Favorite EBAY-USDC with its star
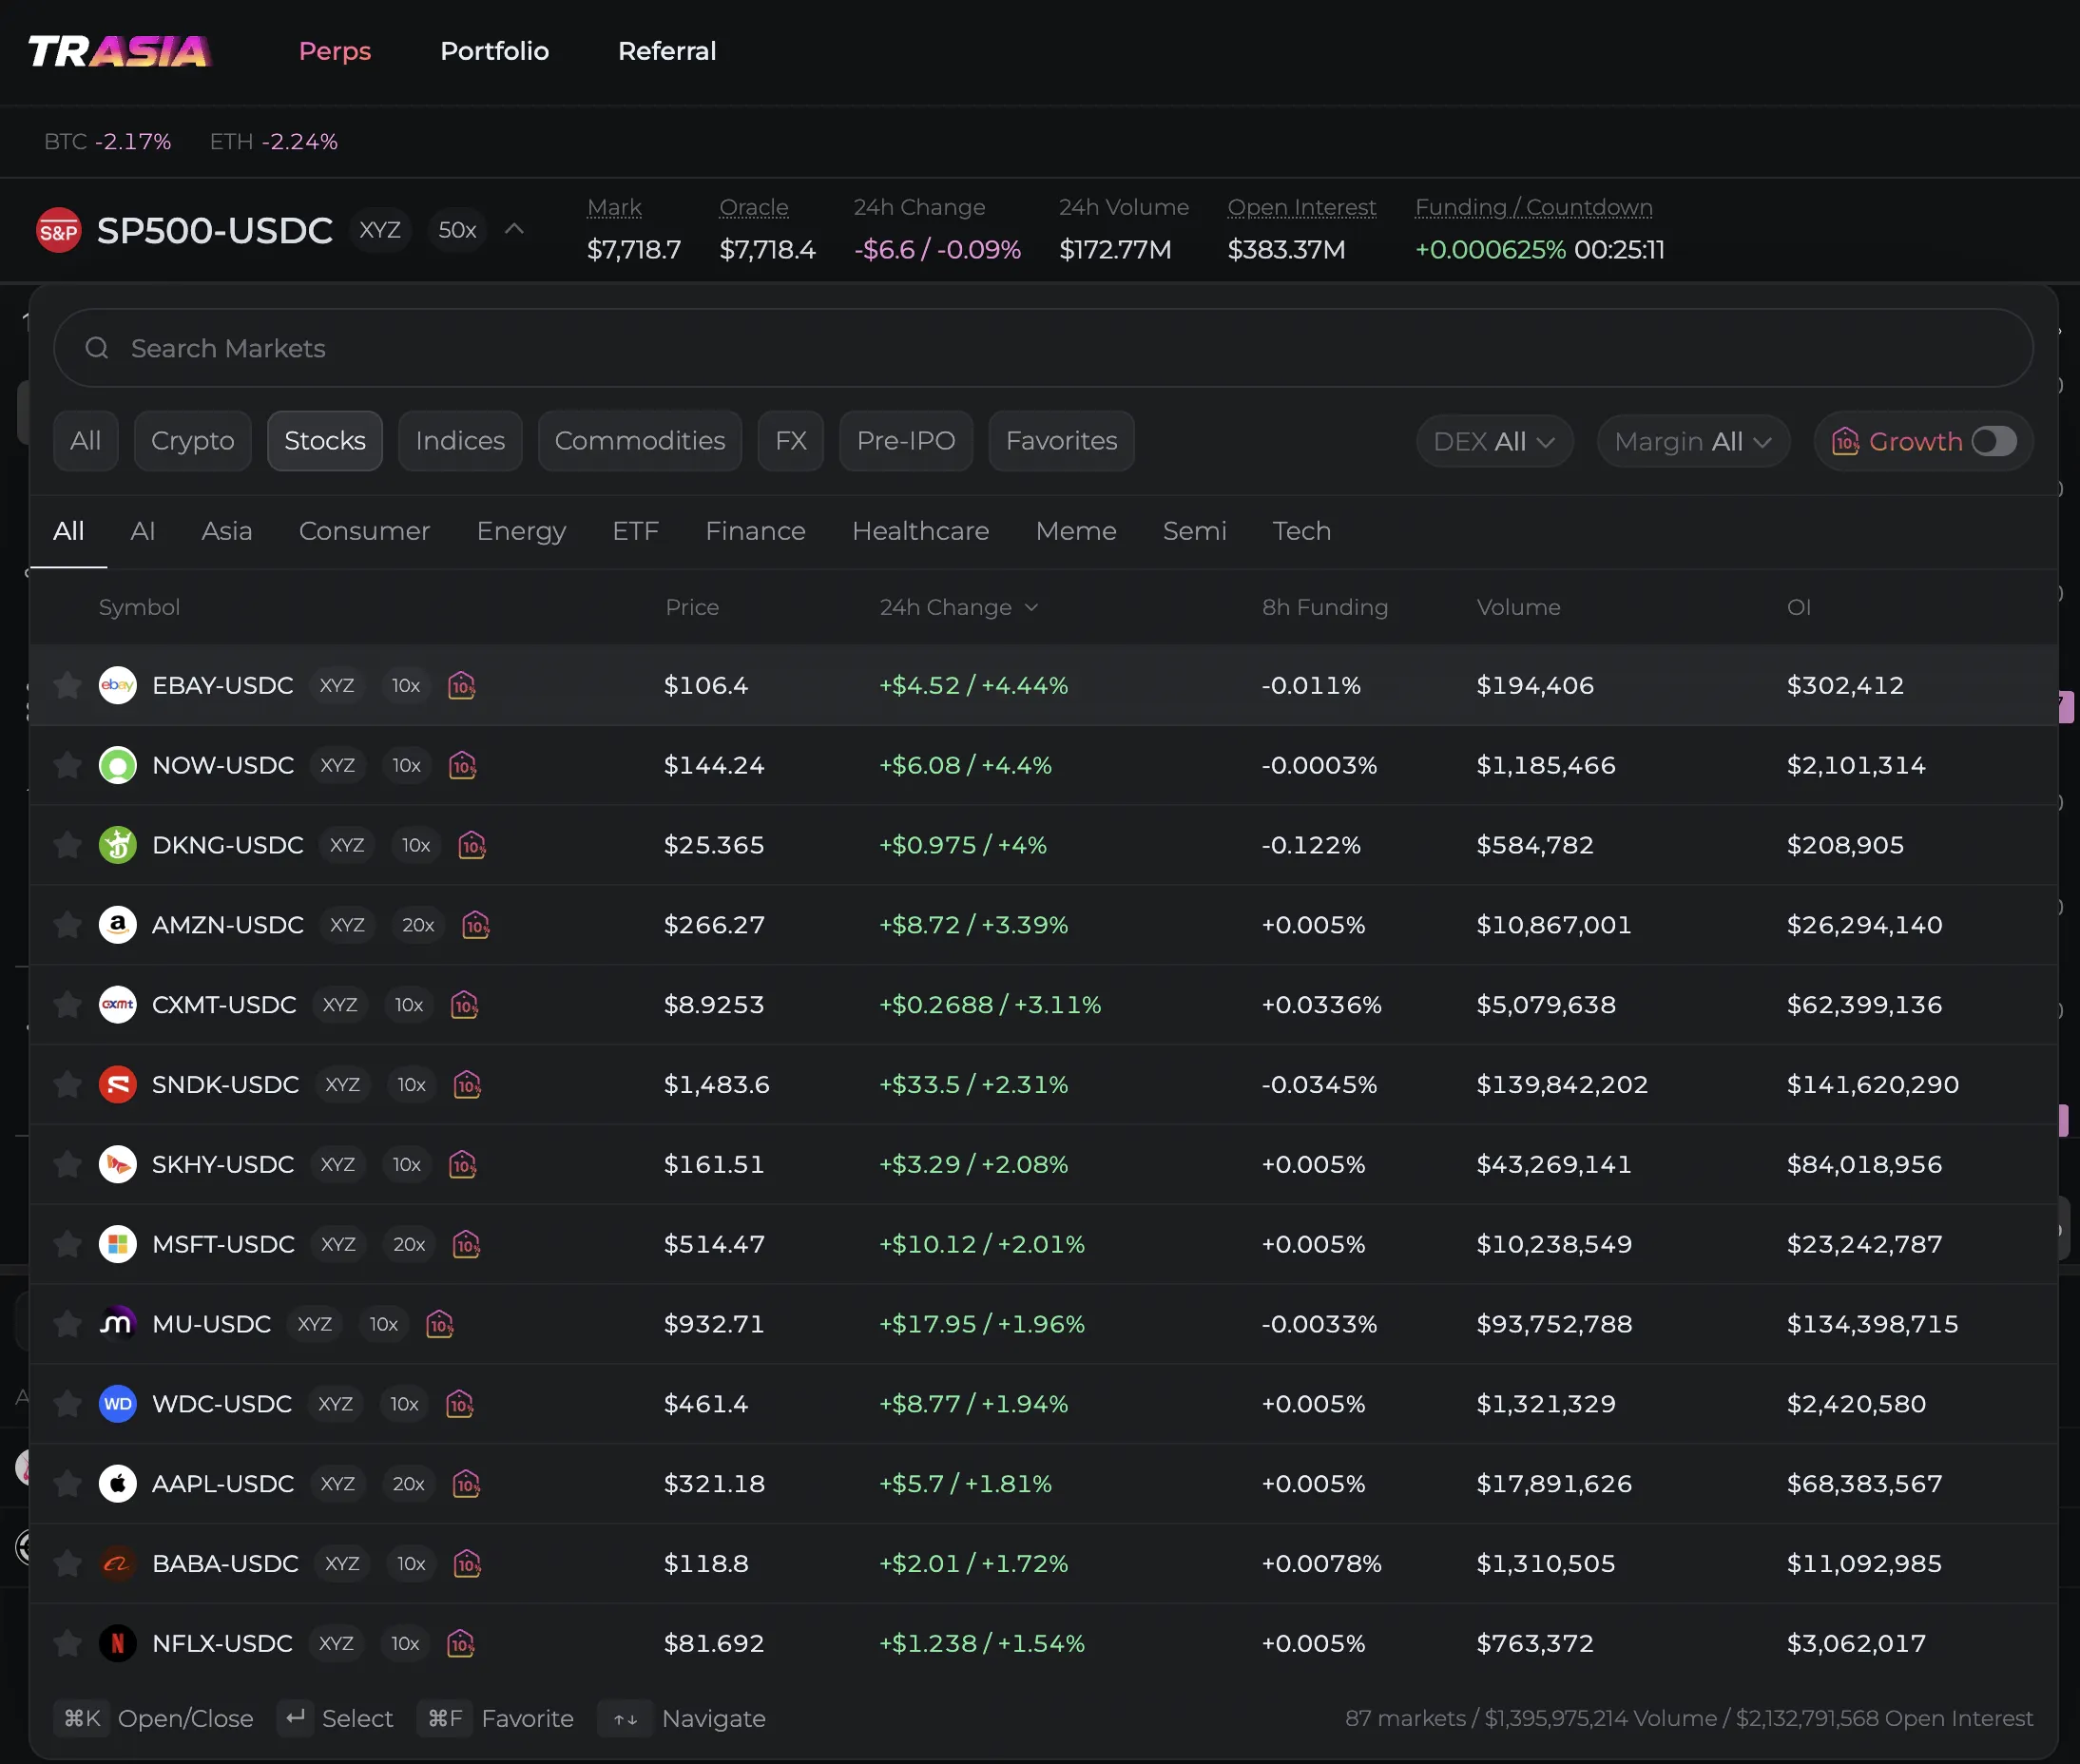This screenshot has width=2080, height=1764. (68, 685)
